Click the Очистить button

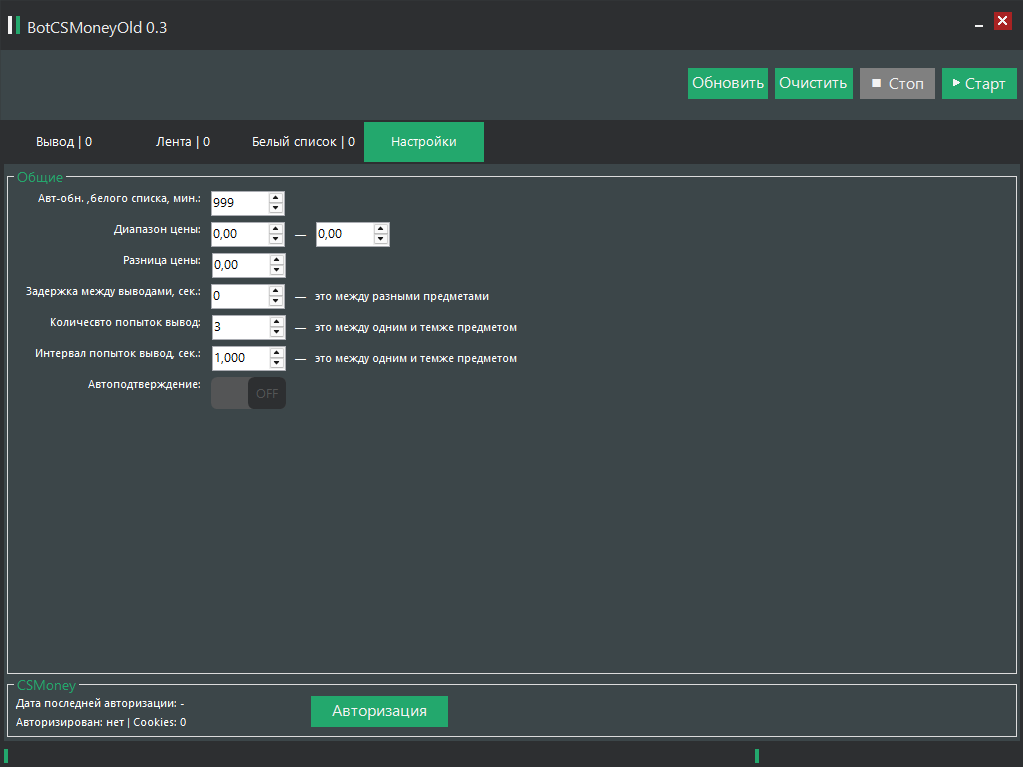(813, 84)
